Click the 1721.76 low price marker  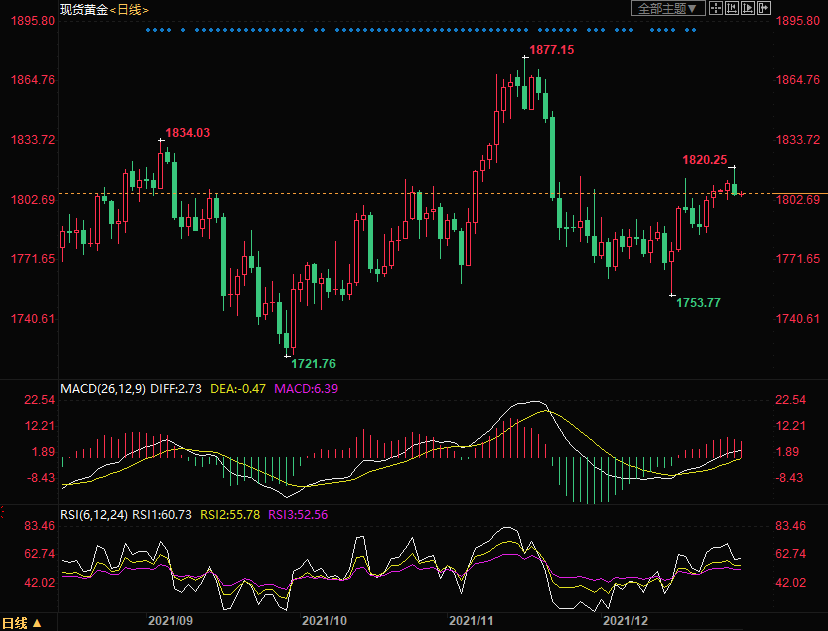pos(313,363)
